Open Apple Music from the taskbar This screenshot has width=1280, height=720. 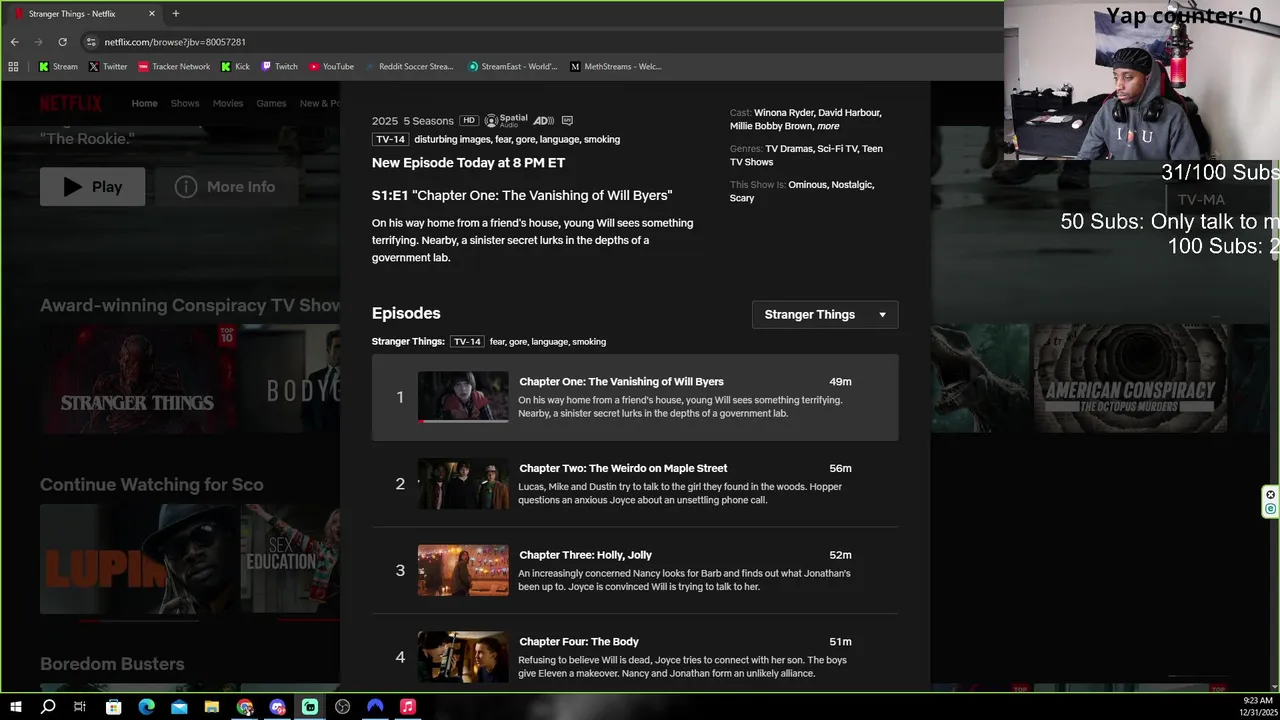408,707
